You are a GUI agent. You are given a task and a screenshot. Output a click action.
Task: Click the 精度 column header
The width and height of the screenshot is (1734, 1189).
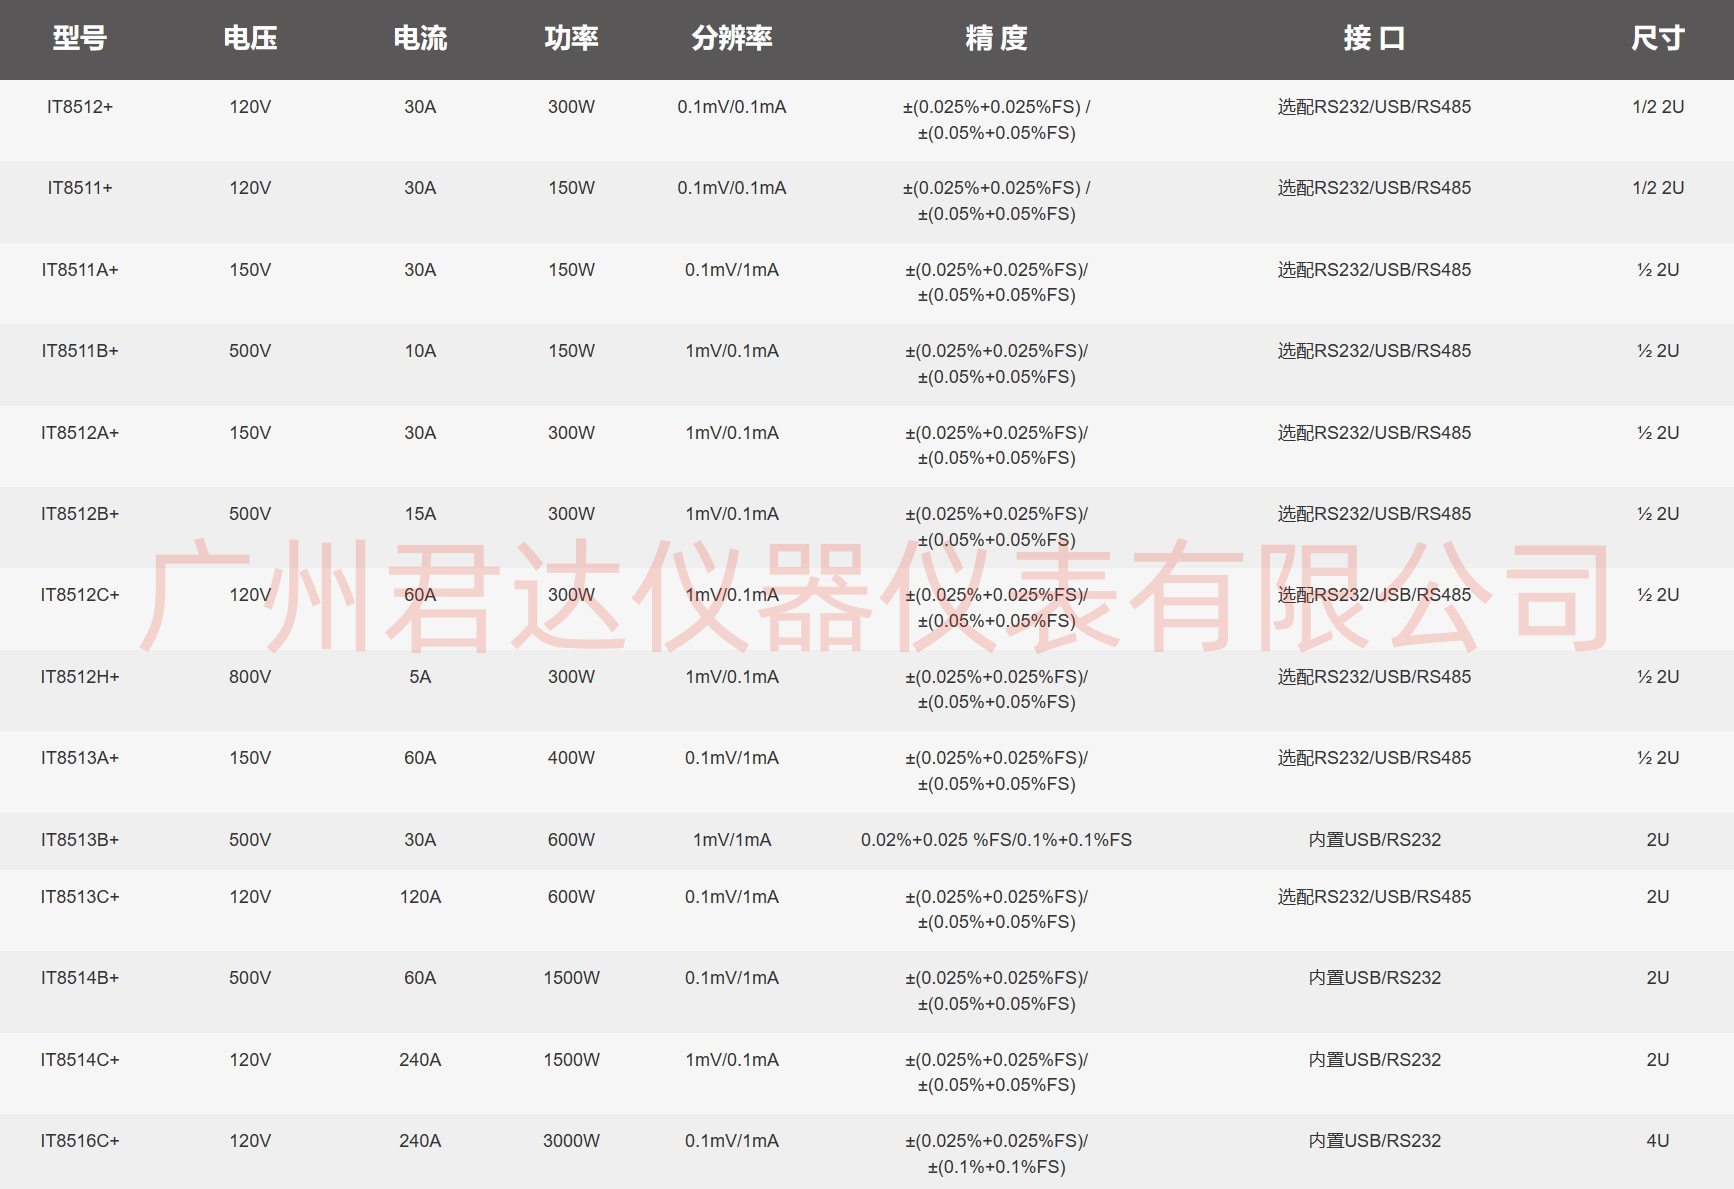click(x=996, y=38)
